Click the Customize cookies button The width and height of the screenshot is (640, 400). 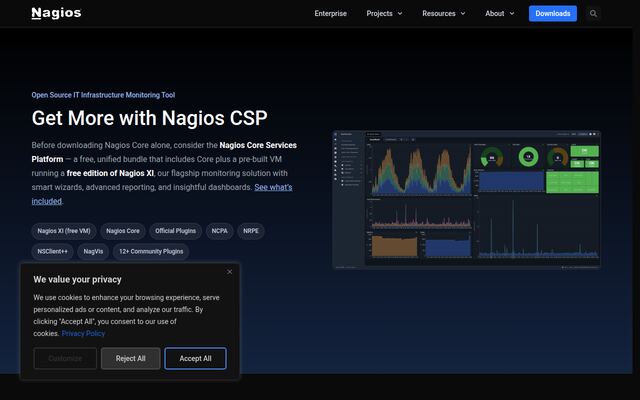65,358
